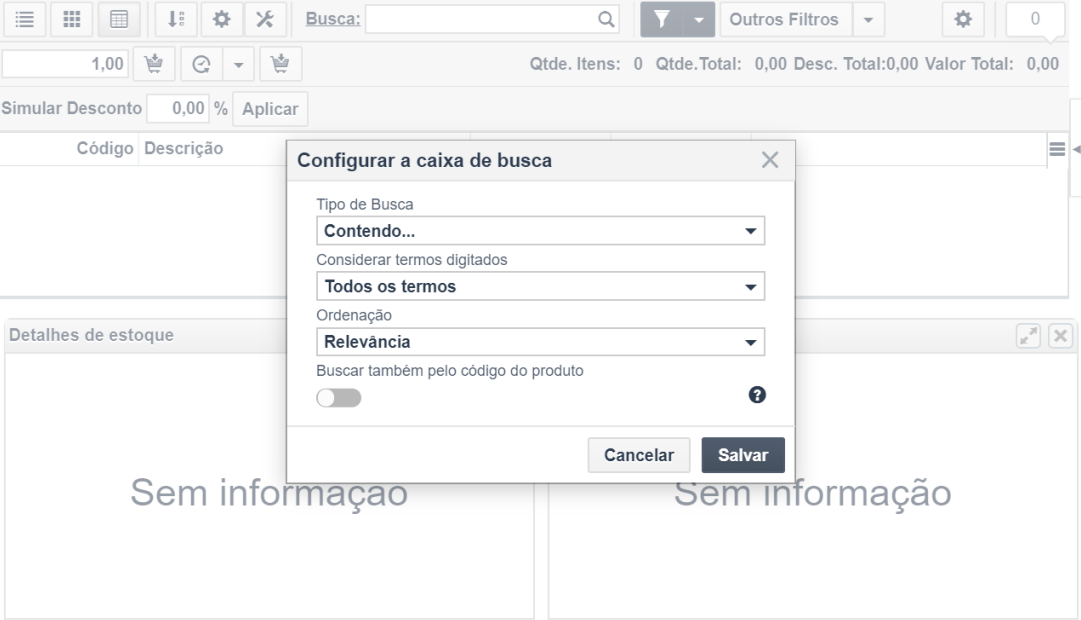This screenshot has height=620, width=1081.
Task: Click the tools wrench icon
Action: (265, 19)
